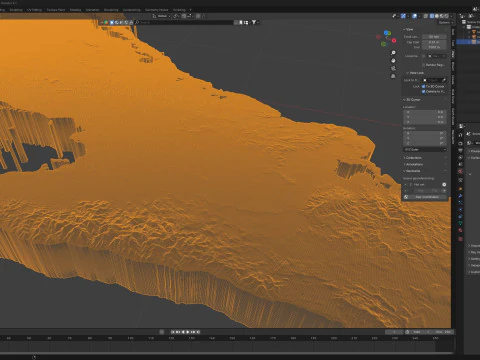Image resolution: width=480 pixels, height=360 pixels.
Task: Toggle X-ray mode icon
Action: [x=426, y=16]
